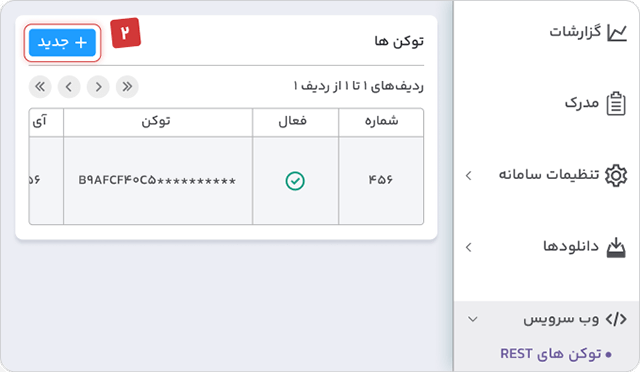640x372 pixels.
Task: Collapse the وب سرویس section chevron
Action: click(x=473, y=319)
